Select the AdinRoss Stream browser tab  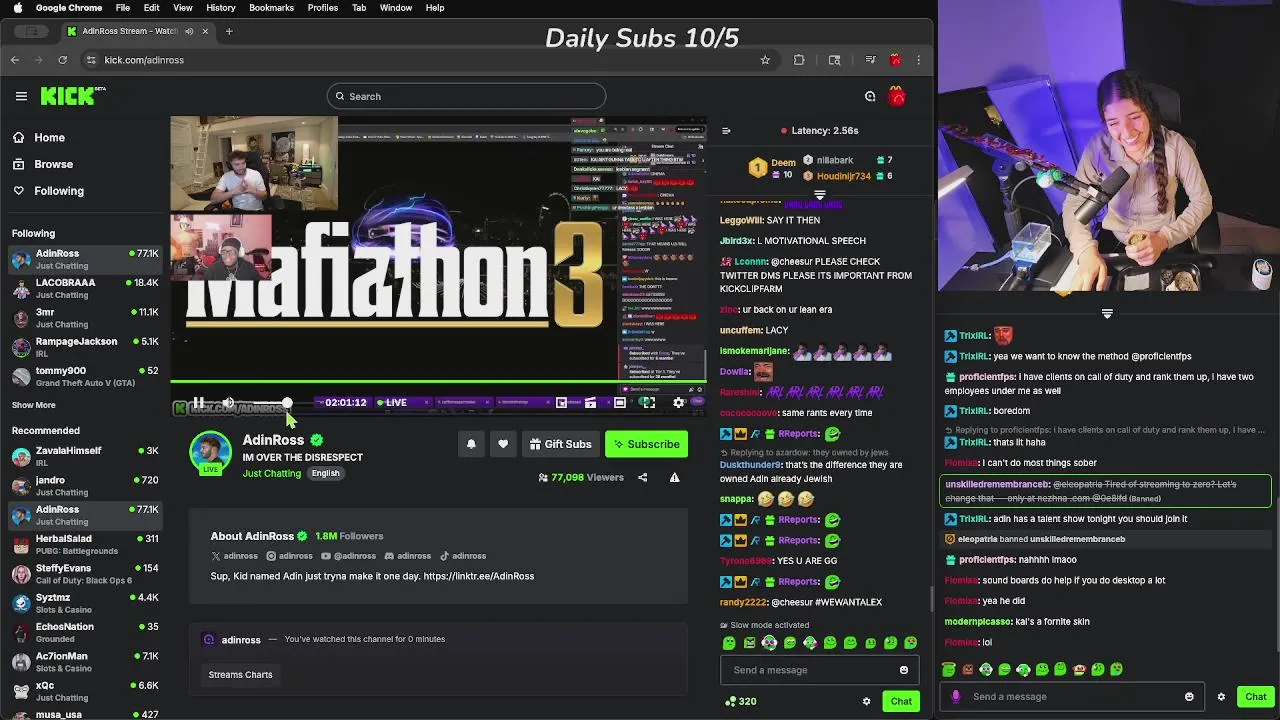138,31
